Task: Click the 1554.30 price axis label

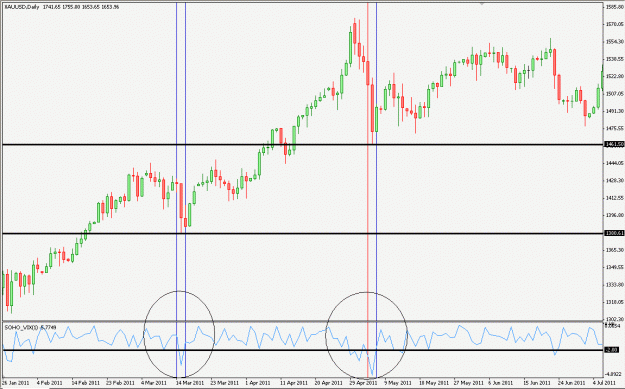Action: pyautogui.click(x=615, y=41)
